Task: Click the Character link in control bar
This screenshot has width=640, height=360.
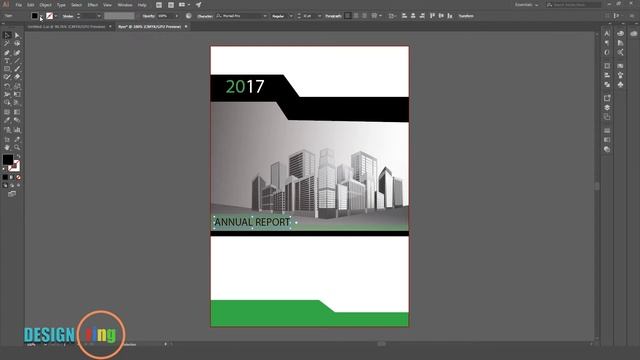Action: tap(204, 16)
